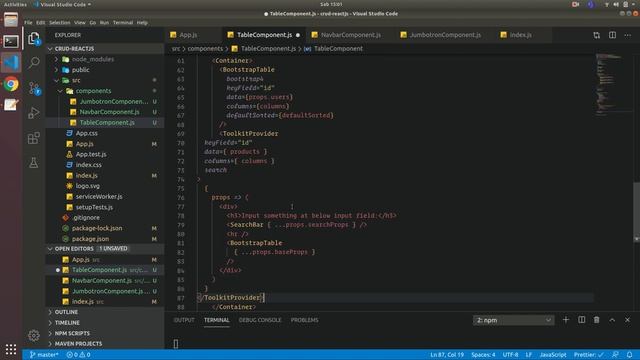Open the editor More Actions menu
The image size is (640, 360).
(627, 35)
